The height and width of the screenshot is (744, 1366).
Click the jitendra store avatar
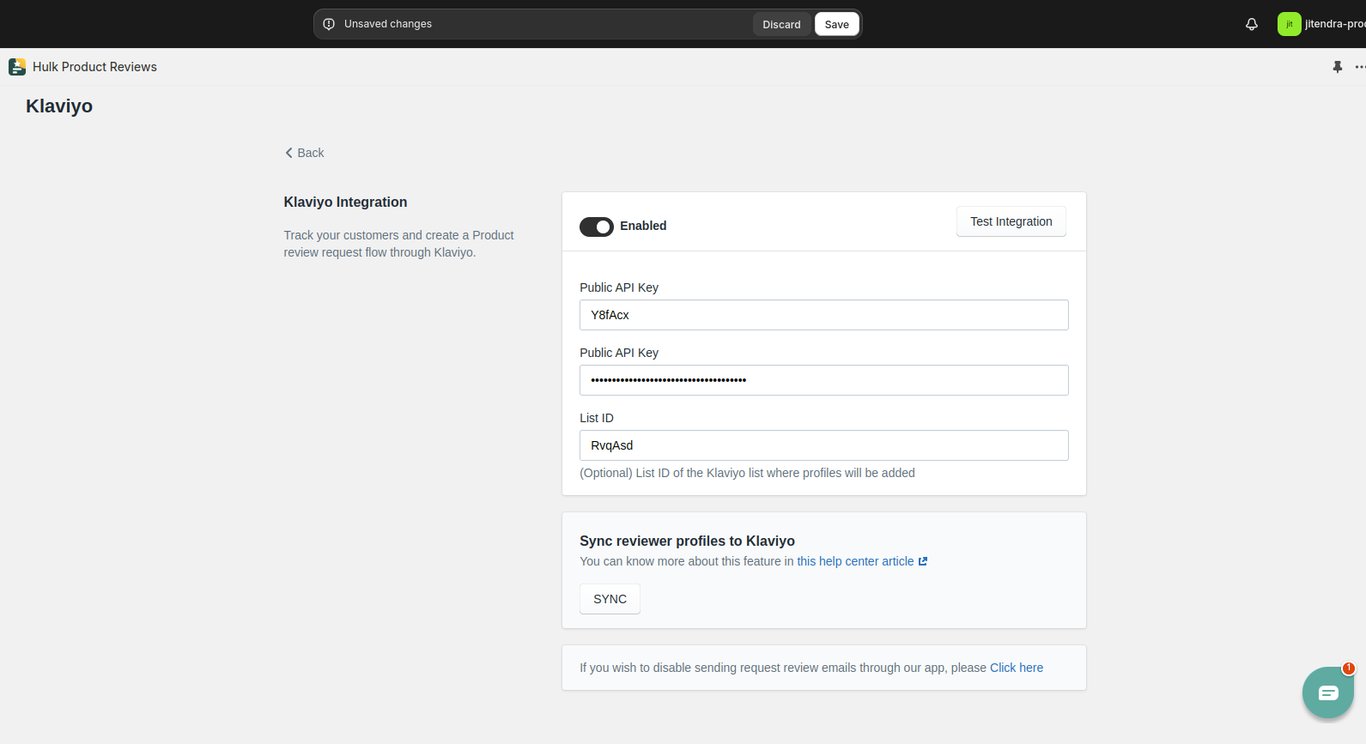1289,24
